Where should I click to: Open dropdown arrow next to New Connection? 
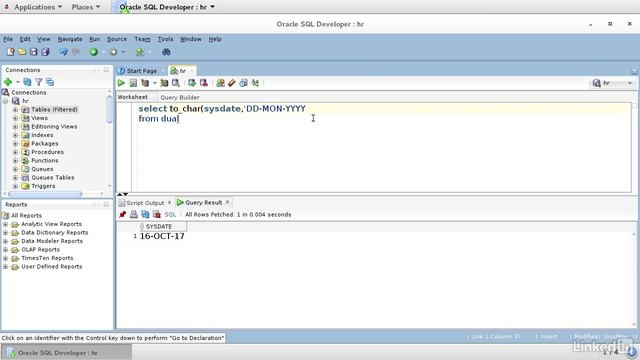pos(18,82)
